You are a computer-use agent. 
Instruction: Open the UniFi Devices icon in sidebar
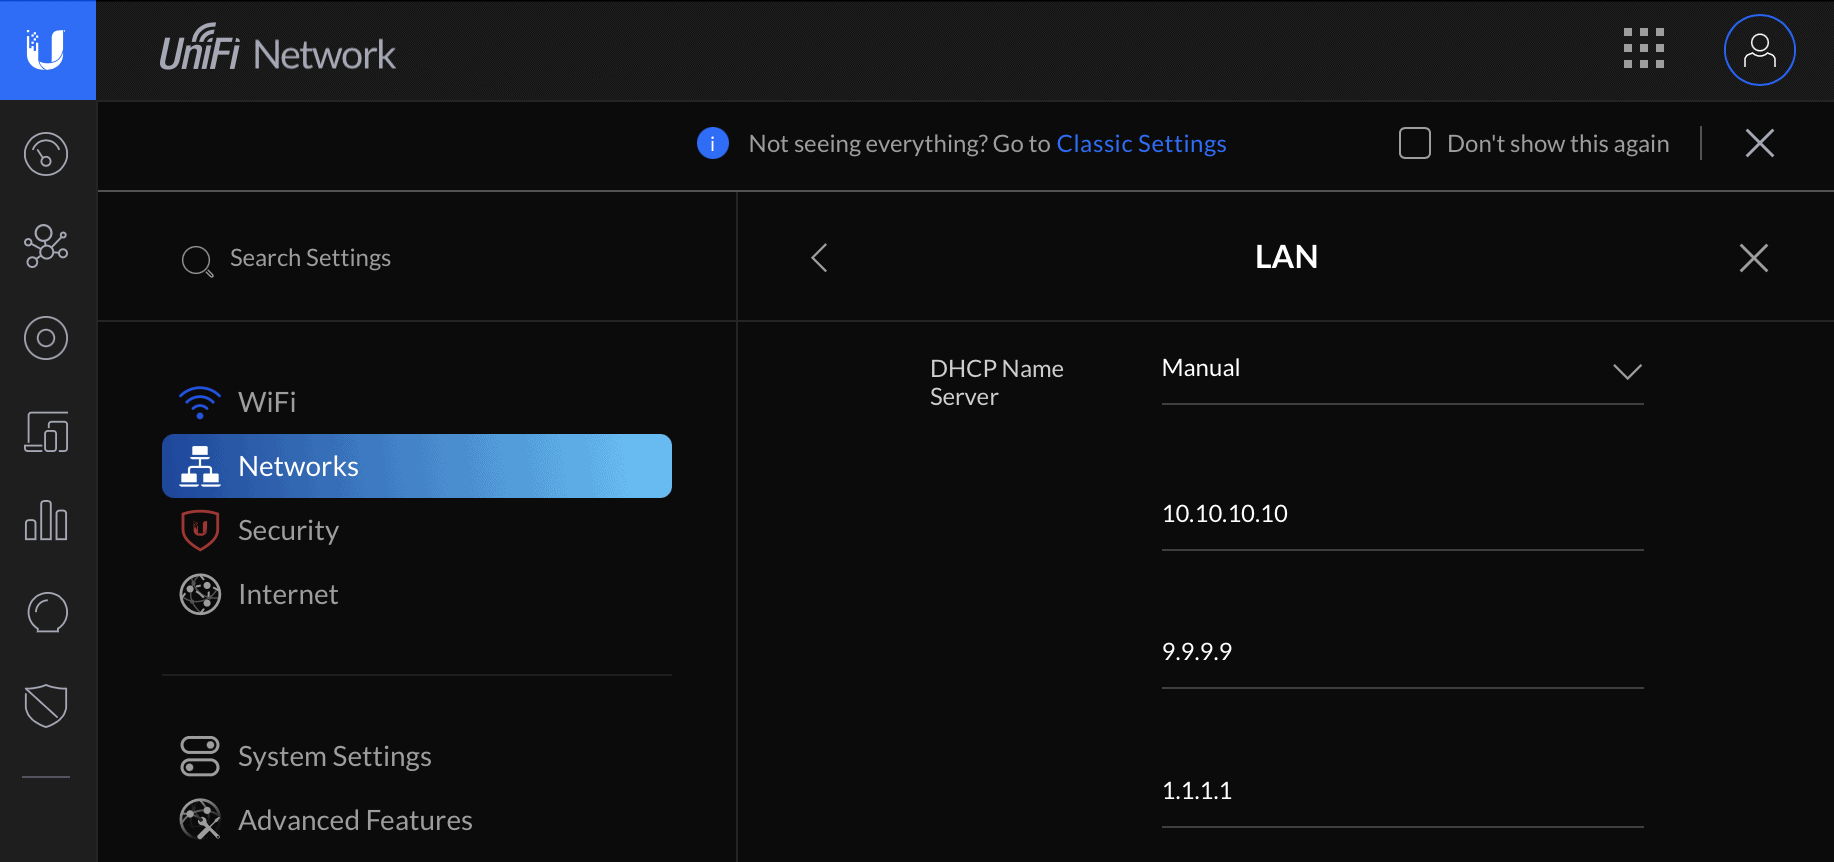coord(46,338)
